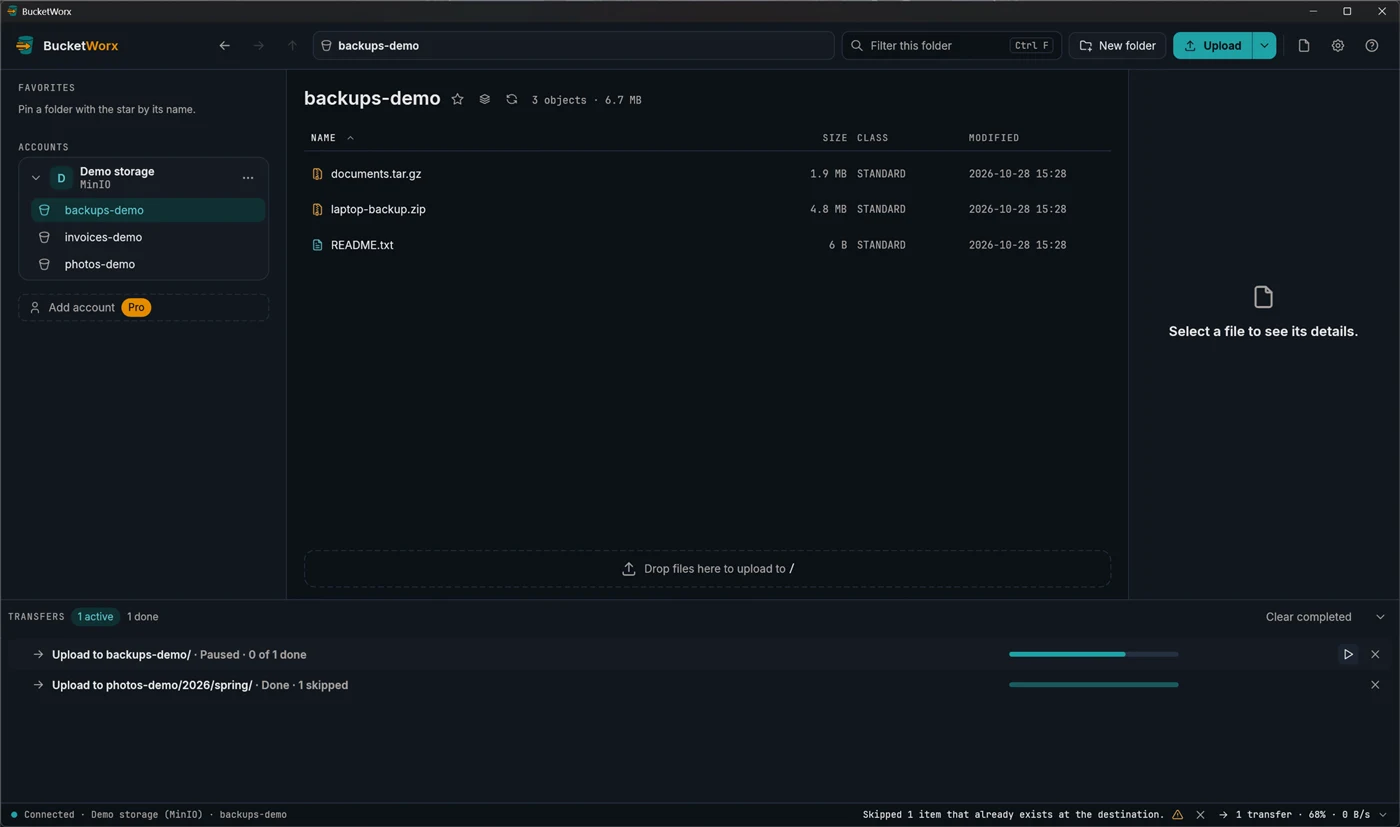Collapse the transfers panel chevron
Image resolution: width=1400 pixels, height=827 pixels.
(x=1380, y=617)
